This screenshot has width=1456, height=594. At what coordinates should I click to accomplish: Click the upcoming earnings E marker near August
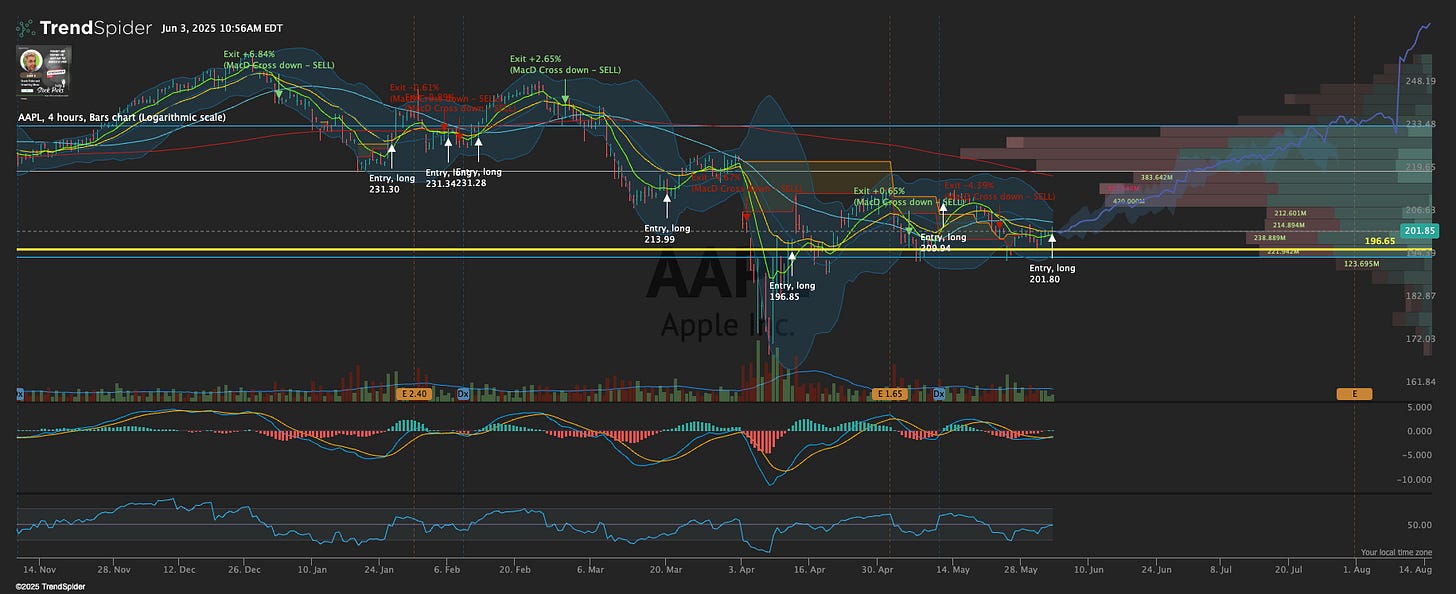click(x=1354, y=394)
